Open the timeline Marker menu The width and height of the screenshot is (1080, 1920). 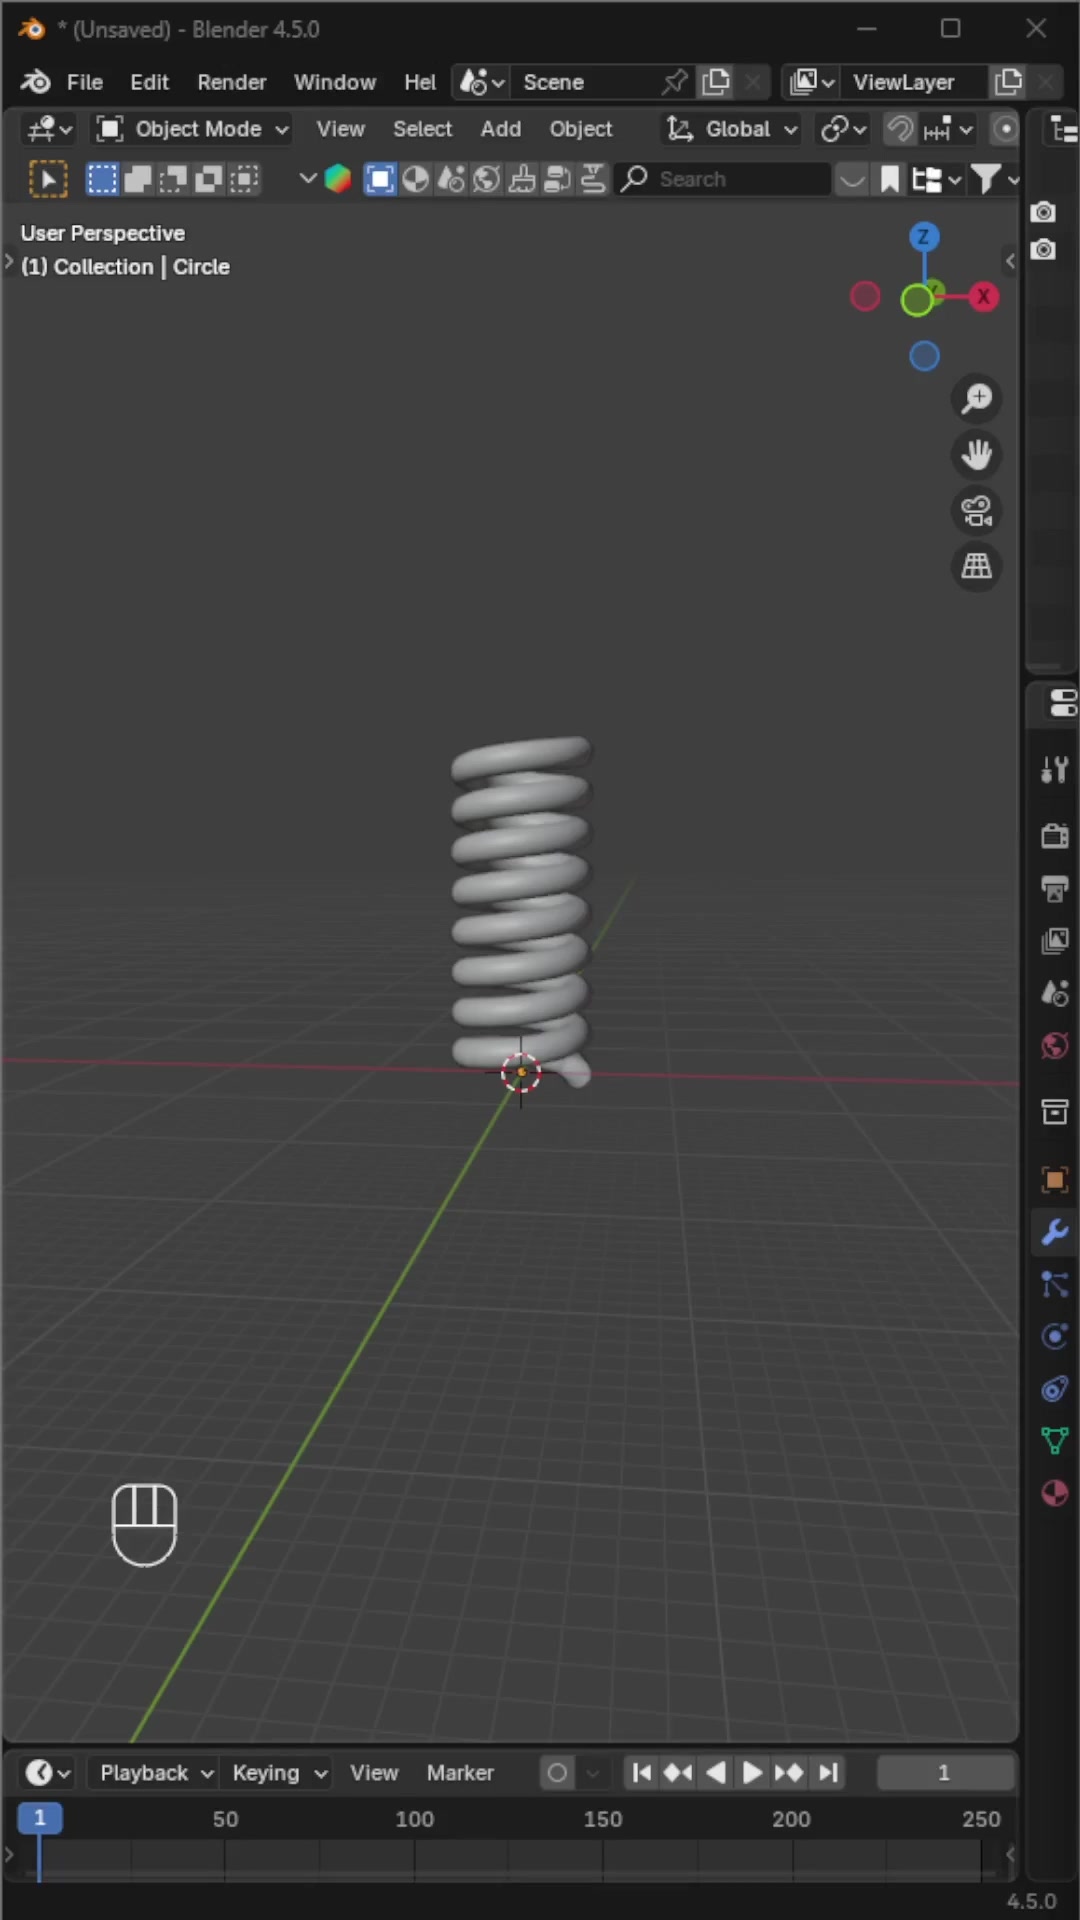tap(460, 1773)
